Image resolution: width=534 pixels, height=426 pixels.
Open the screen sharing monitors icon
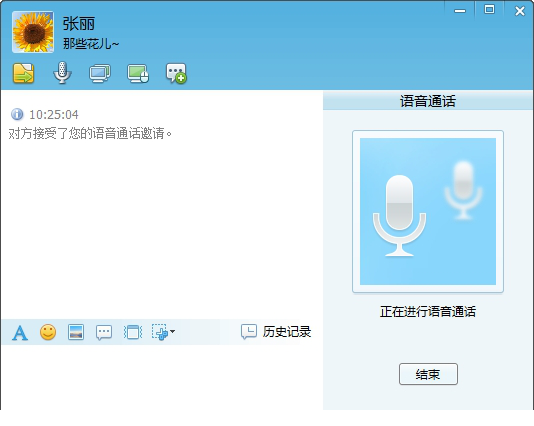100,73
